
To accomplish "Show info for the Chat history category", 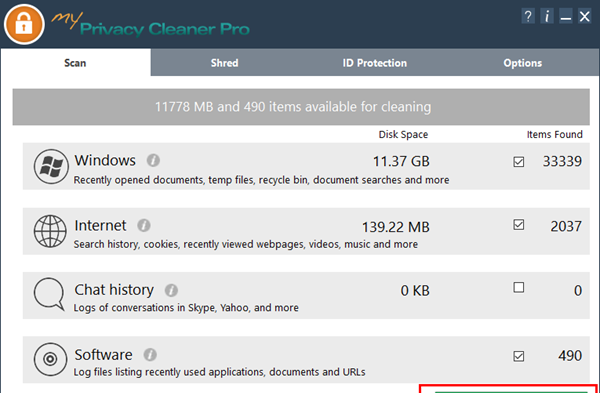I will tap(171, 290).
